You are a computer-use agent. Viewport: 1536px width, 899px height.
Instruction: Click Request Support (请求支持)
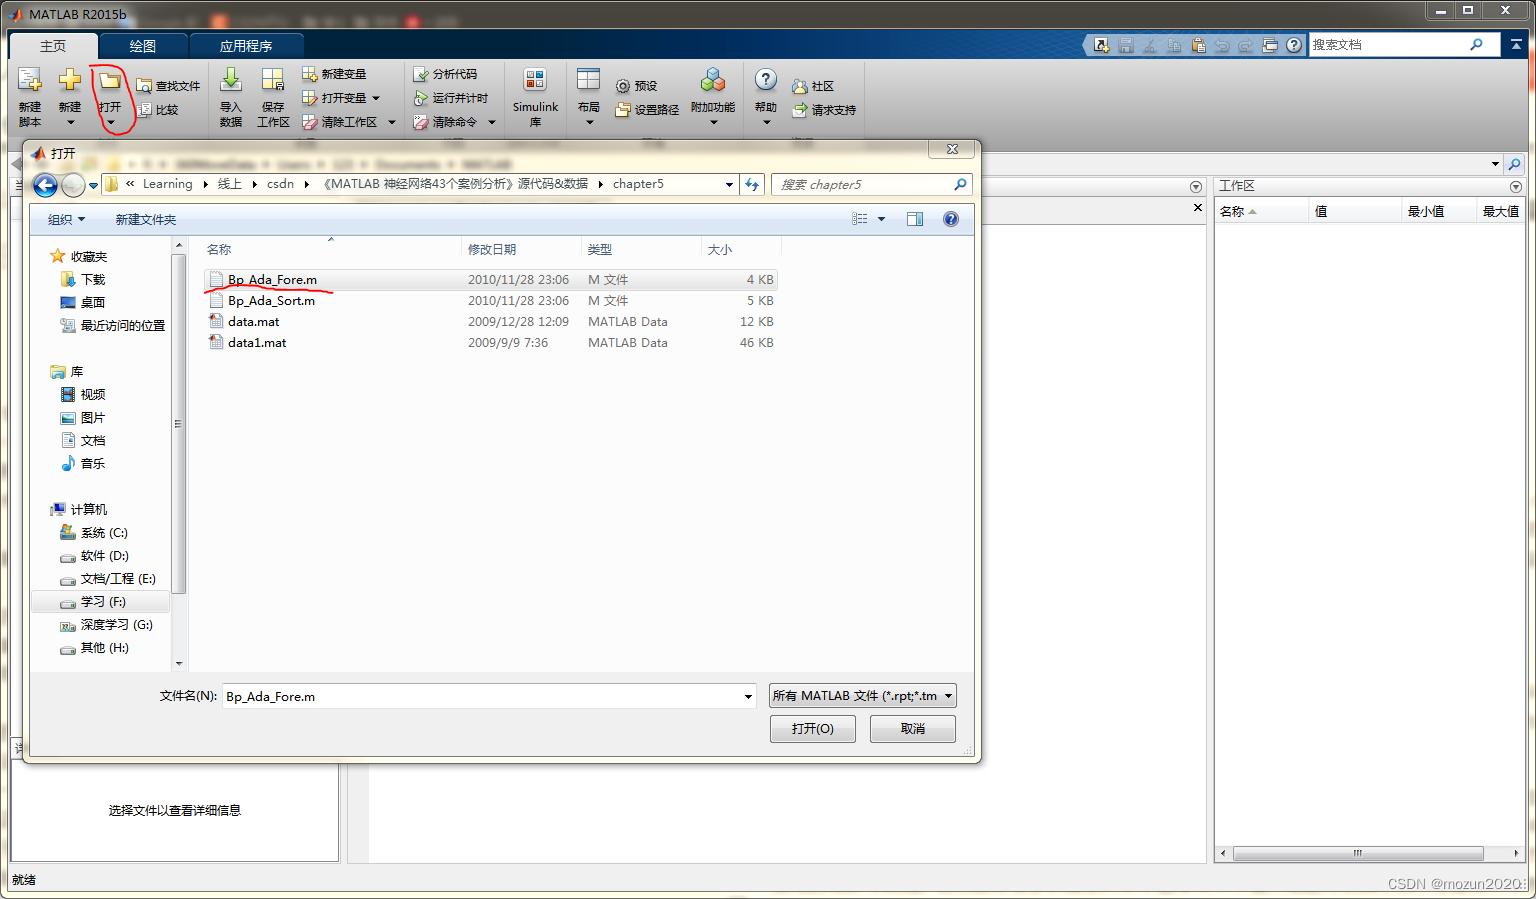pyautogui.click(x=824, y=110)
